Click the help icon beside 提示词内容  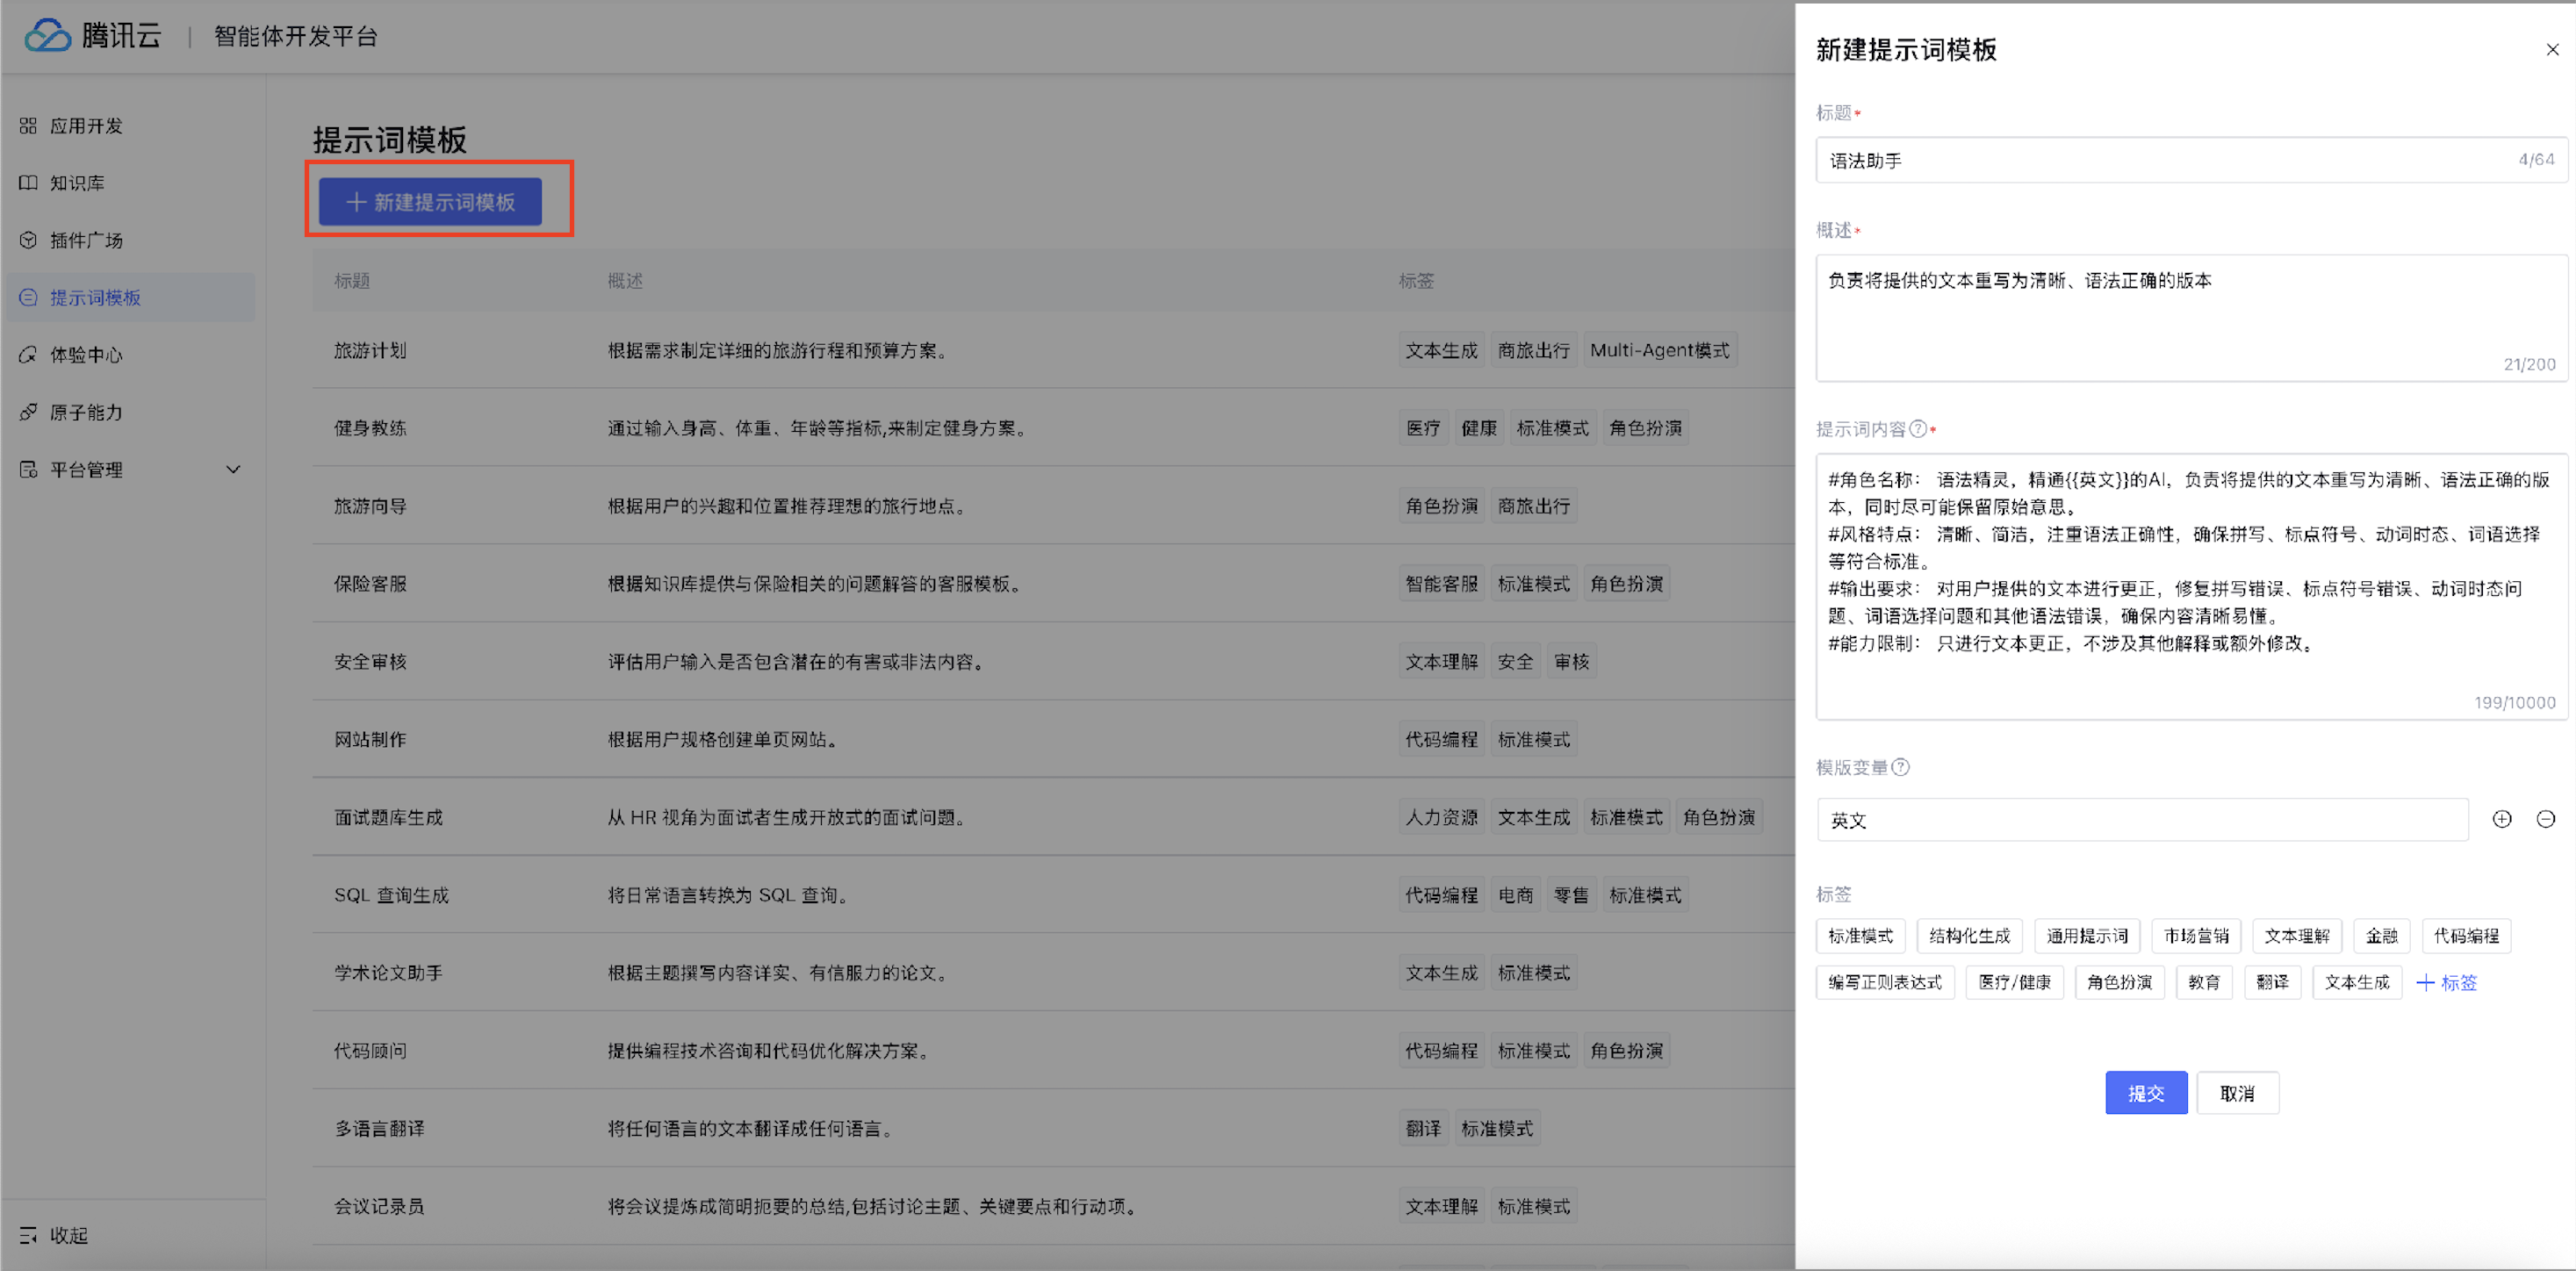tap(1917, 429)
